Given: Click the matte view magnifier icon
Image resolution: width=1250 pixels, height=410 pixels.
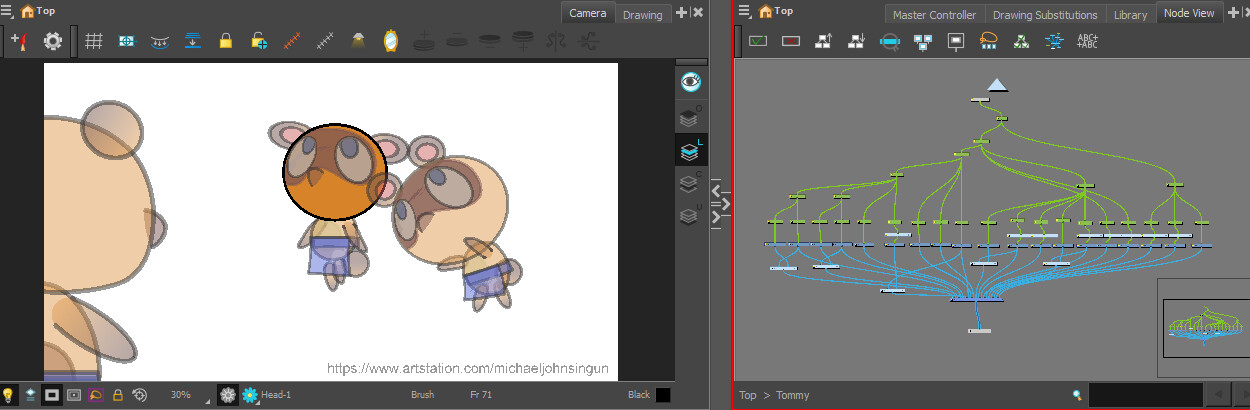Looking at the screenshot, I should point(96,395).
